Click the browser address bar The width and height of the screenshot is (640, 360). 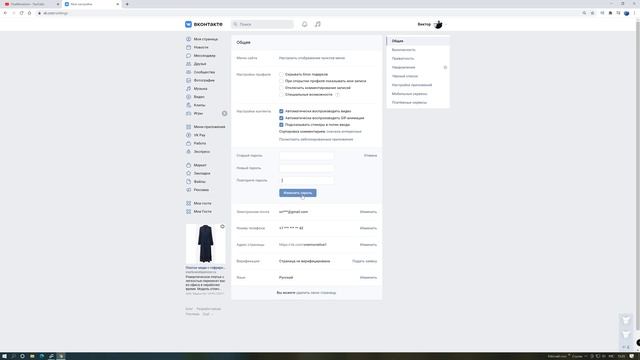[x=306, y=13]
